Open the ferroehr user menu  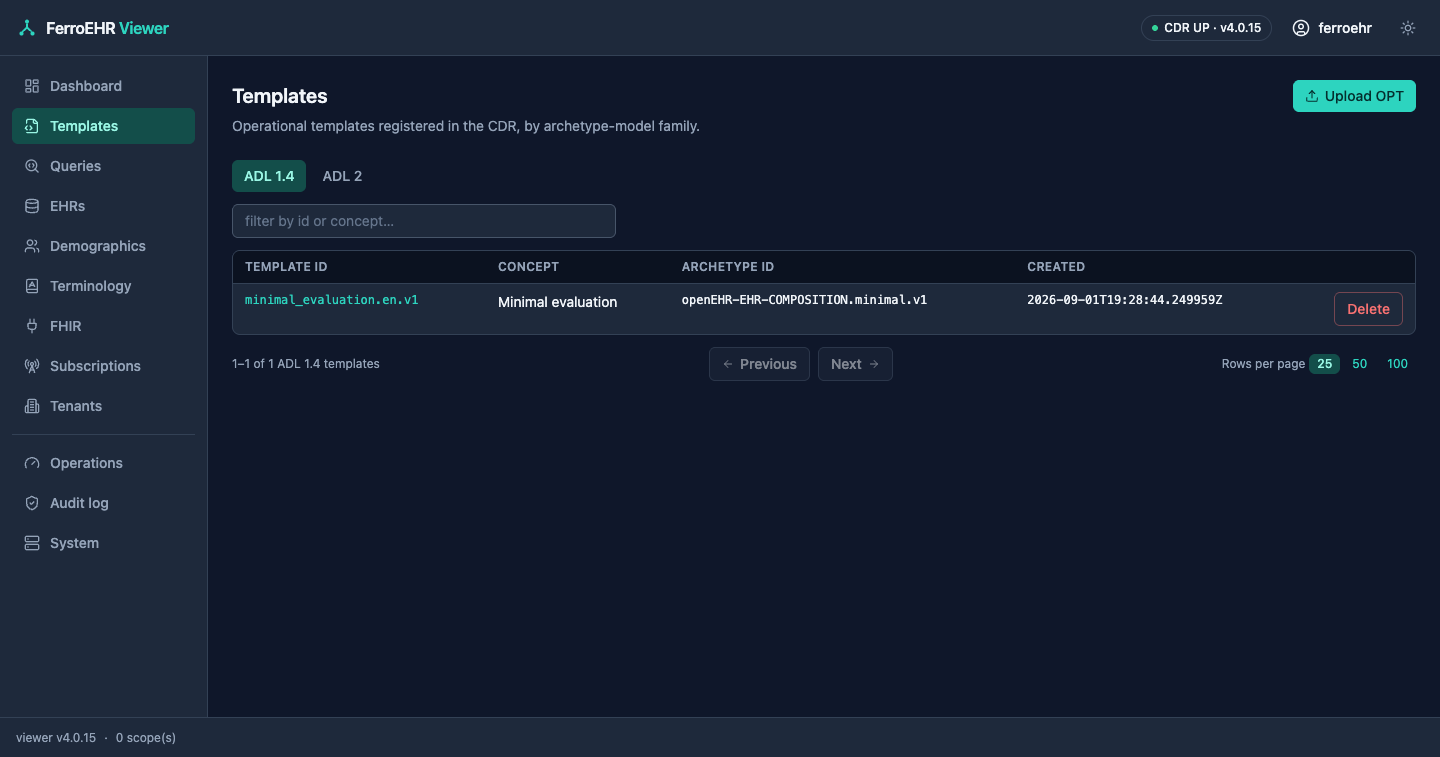(x=1332, y=28)
